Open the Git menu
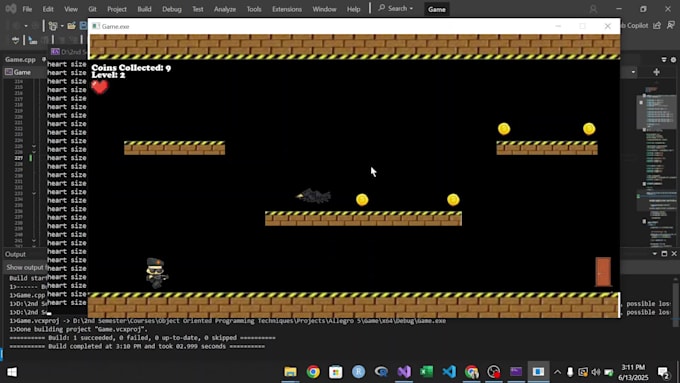Screen dimensions: 680x383 click(92, 9)
